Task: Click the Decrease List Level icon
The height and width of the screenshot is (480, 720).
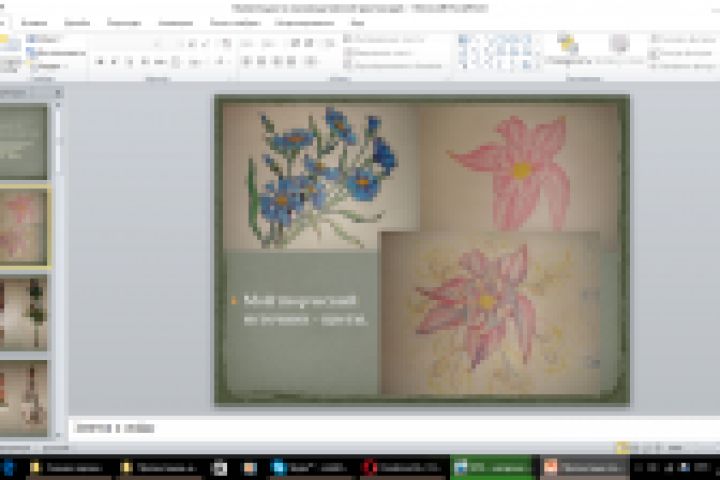Action: click(295, 43)
